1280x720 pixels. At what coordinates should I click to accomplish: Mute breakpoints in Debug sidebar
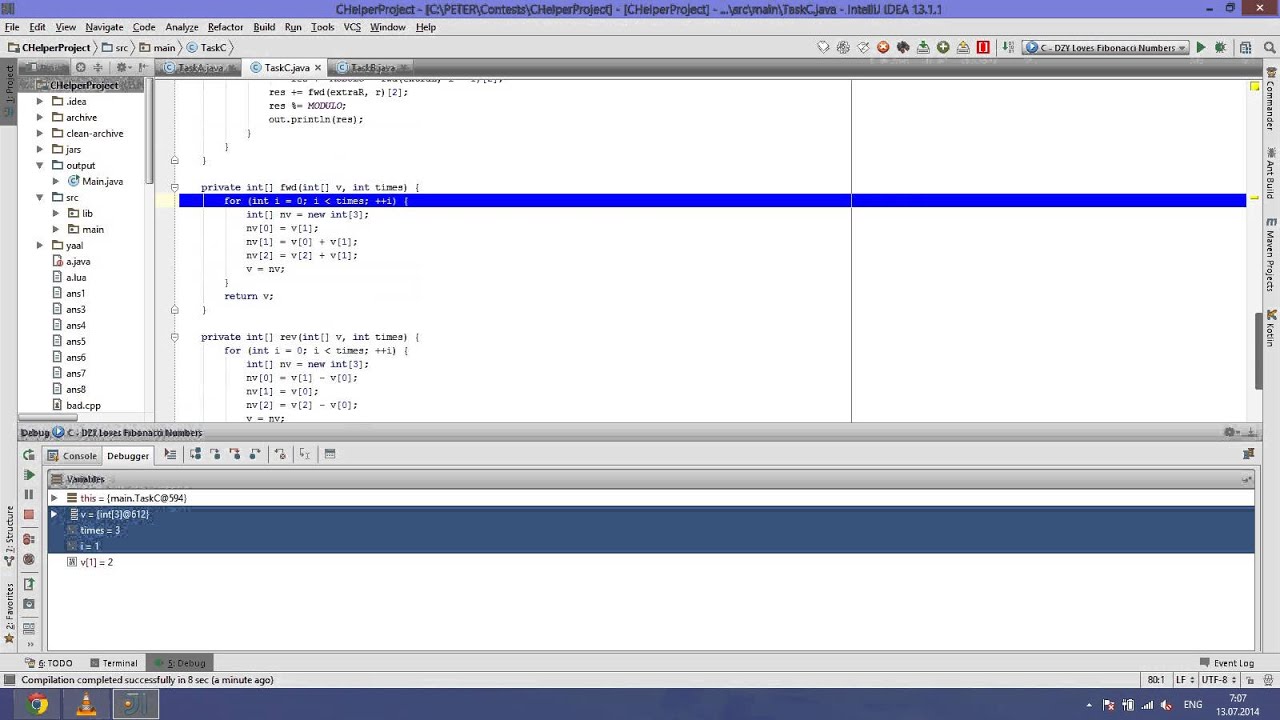pos(29,559)
